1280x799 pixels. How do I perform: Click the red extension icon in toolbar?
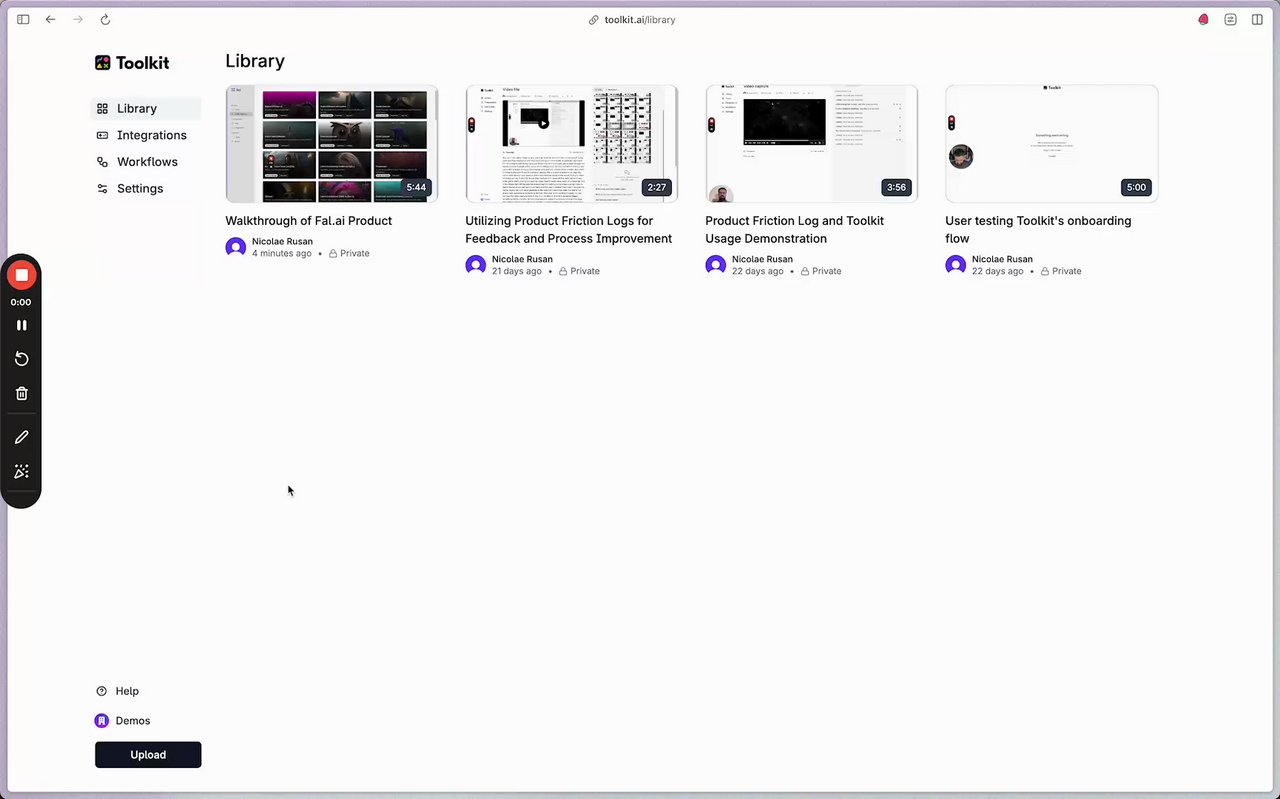1203,19
